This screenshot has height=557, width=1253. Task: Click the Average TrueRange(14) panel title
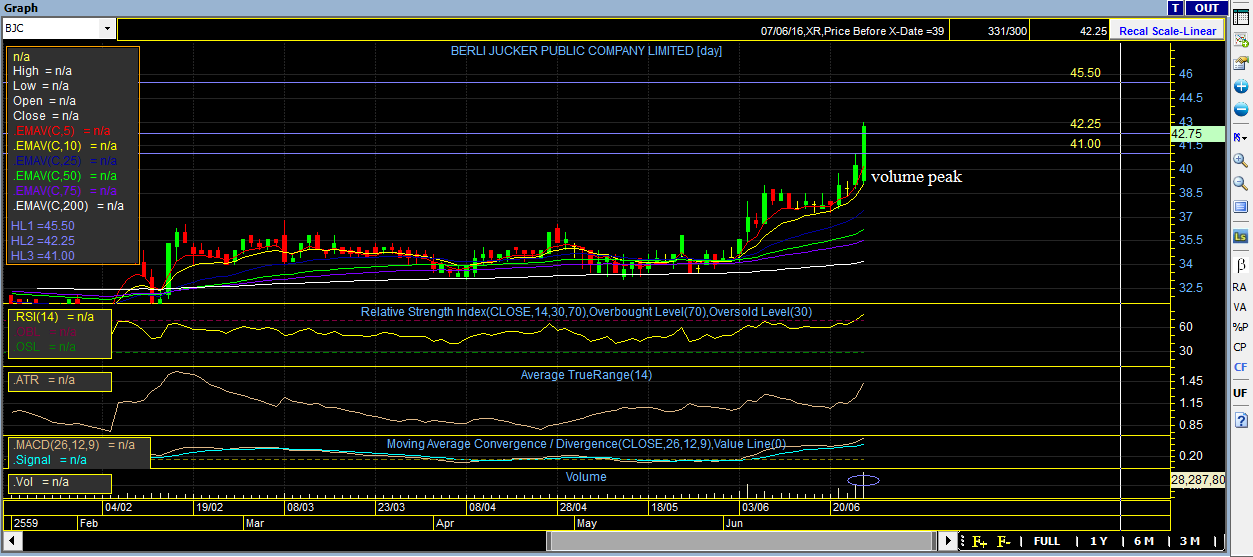[586, 375]
